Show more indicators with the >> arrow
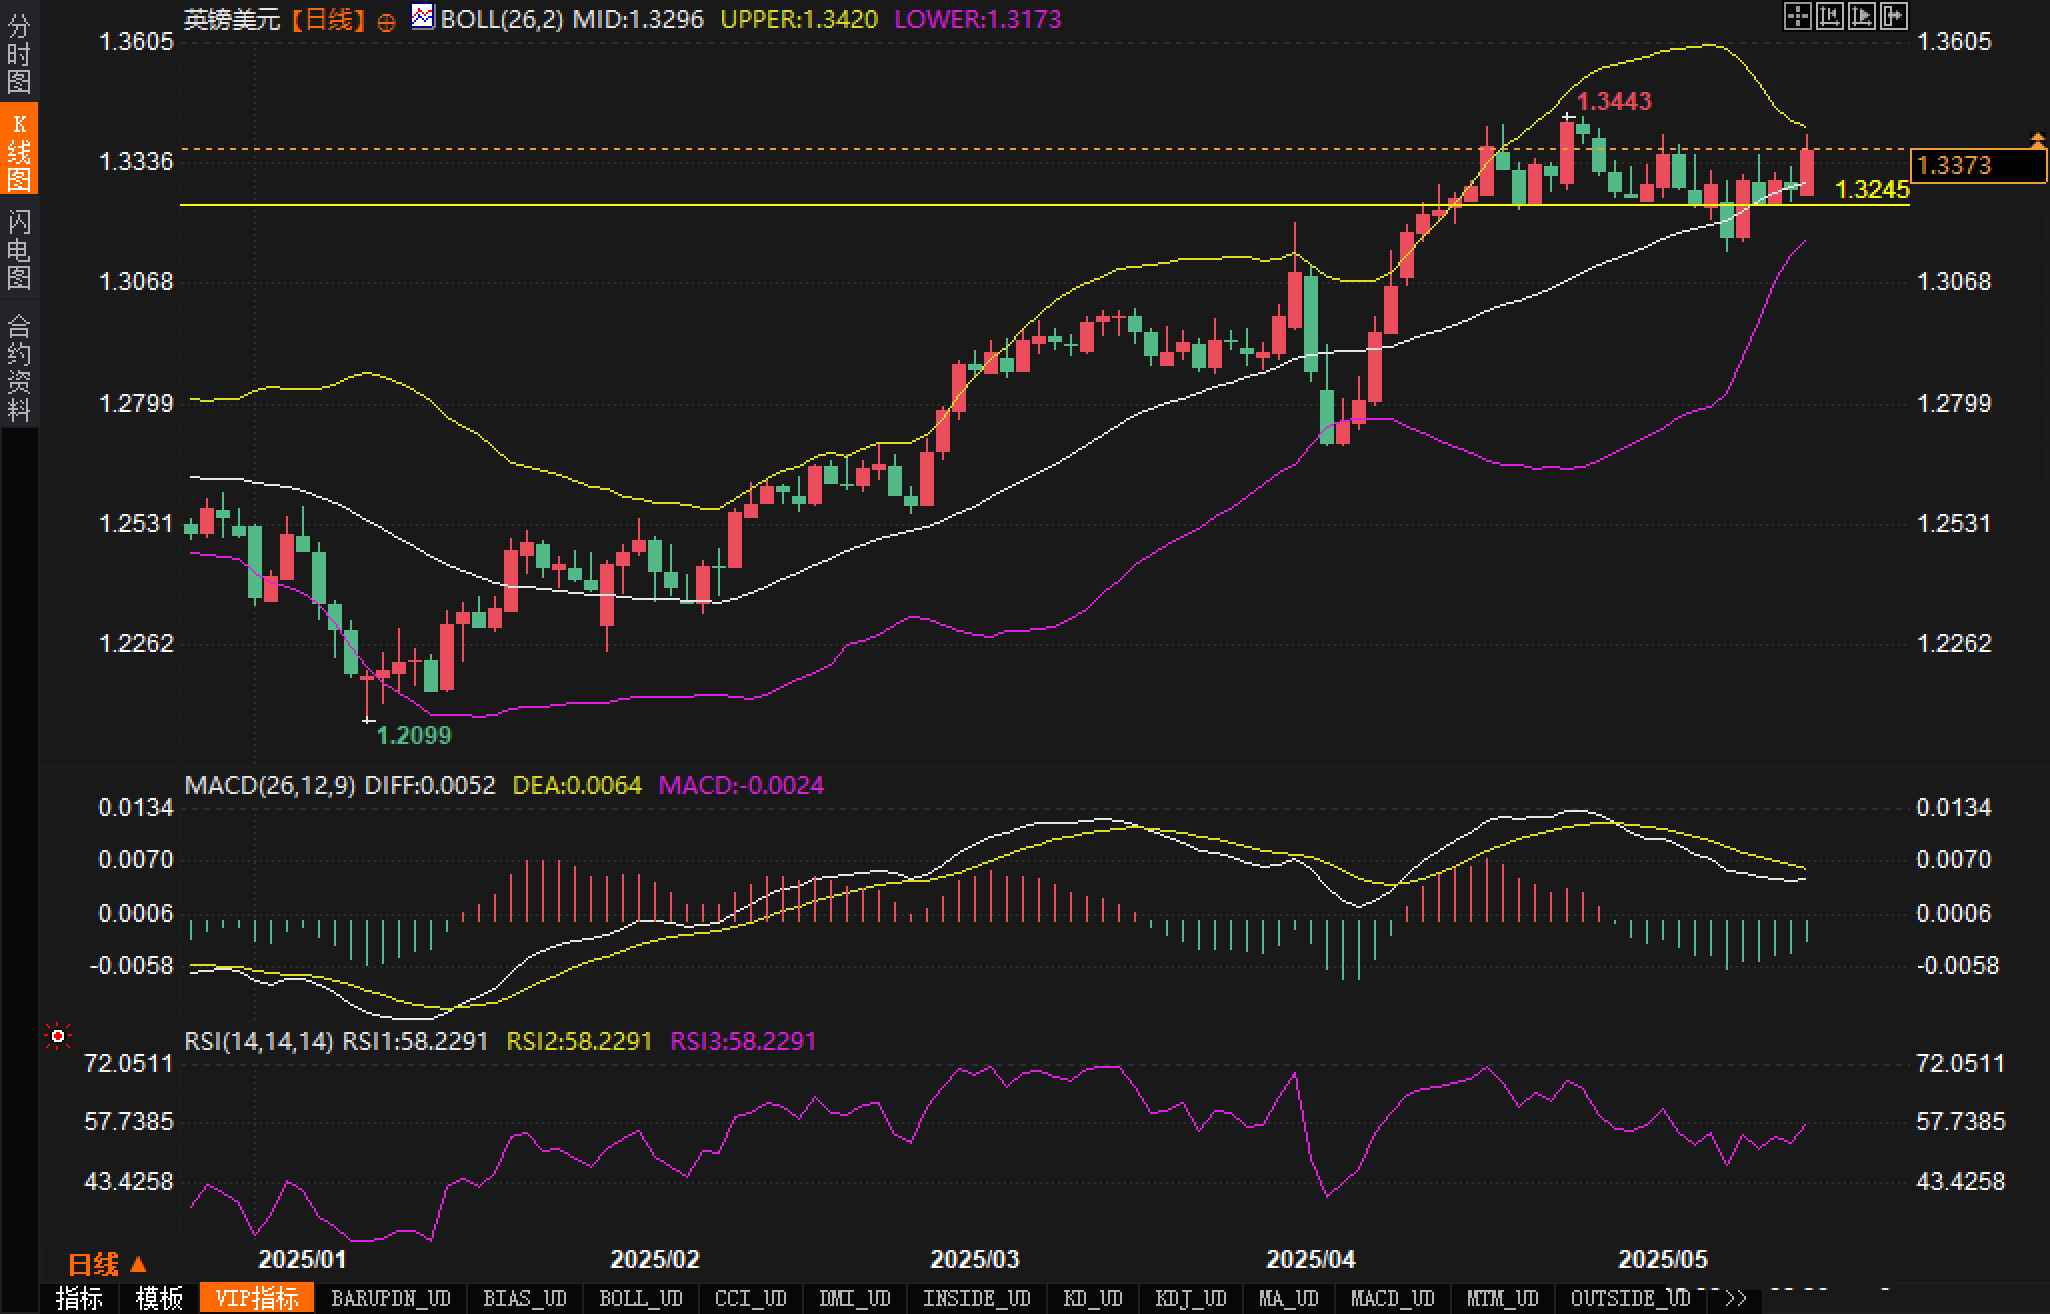Image resolution: width=2050 pixels, height=1314 pixels. pos(1735,1299)
